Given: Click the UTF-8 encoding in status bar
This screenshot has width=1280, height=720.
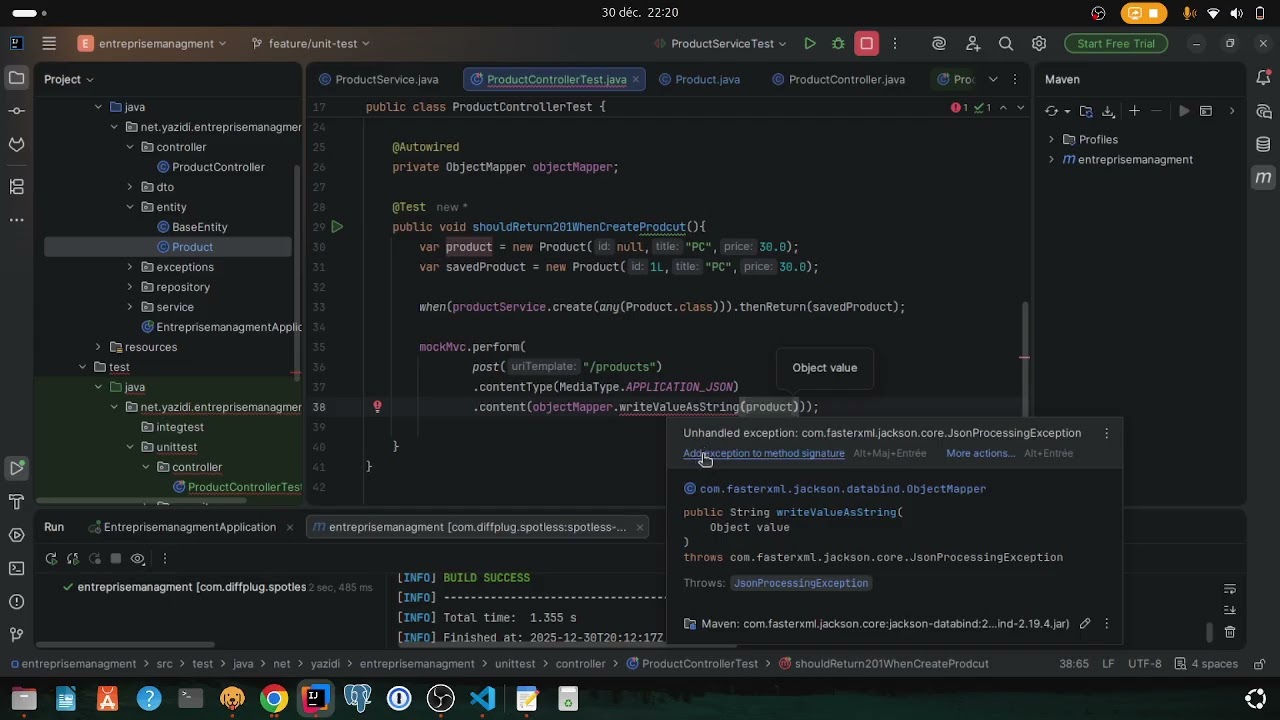Looking at the screenshot, I should (1145, 663).
